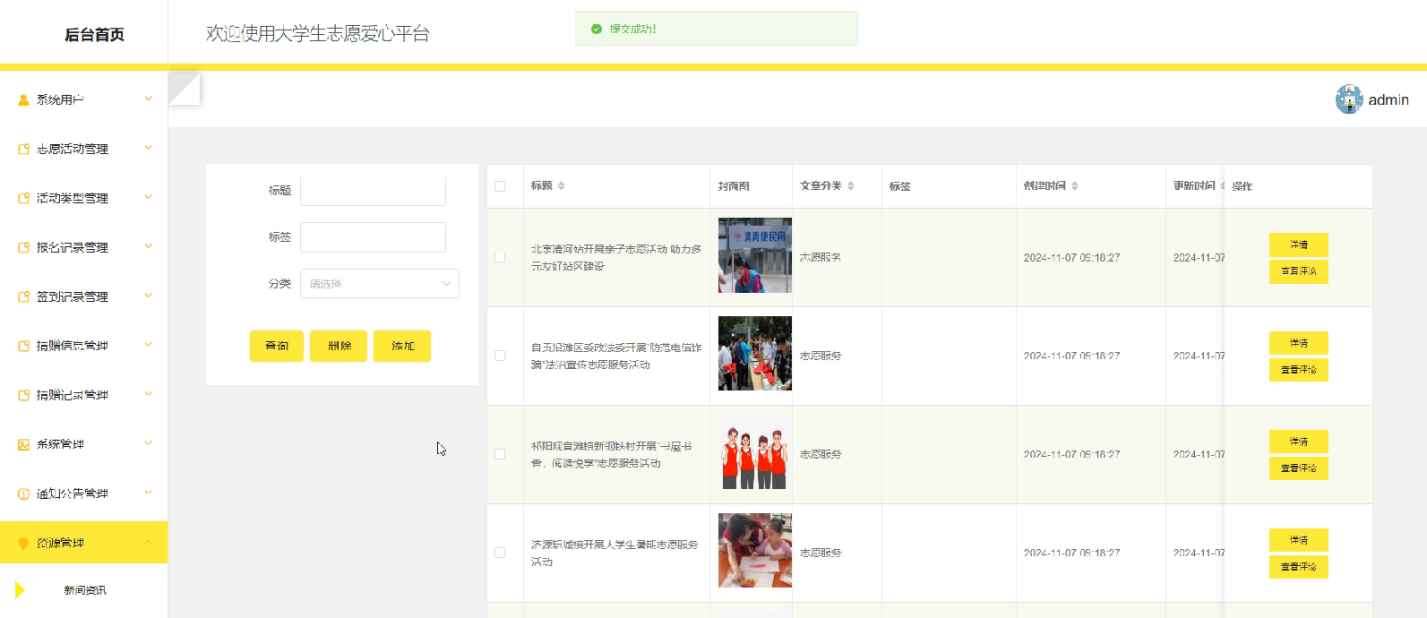
Task: Tick the checkbox for the 防范电信诈骗 article row
Action: tap(500, 355)
